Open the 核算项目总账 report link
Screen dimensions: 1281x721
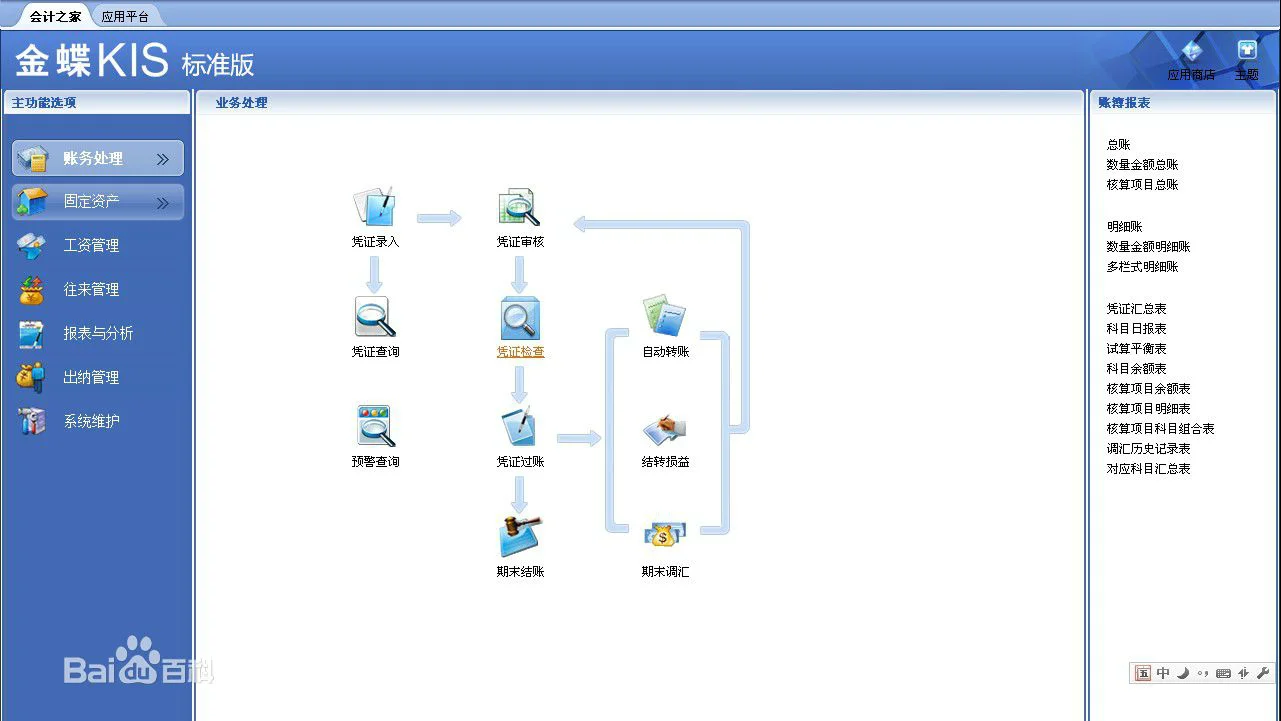[x=1142, y=185]
